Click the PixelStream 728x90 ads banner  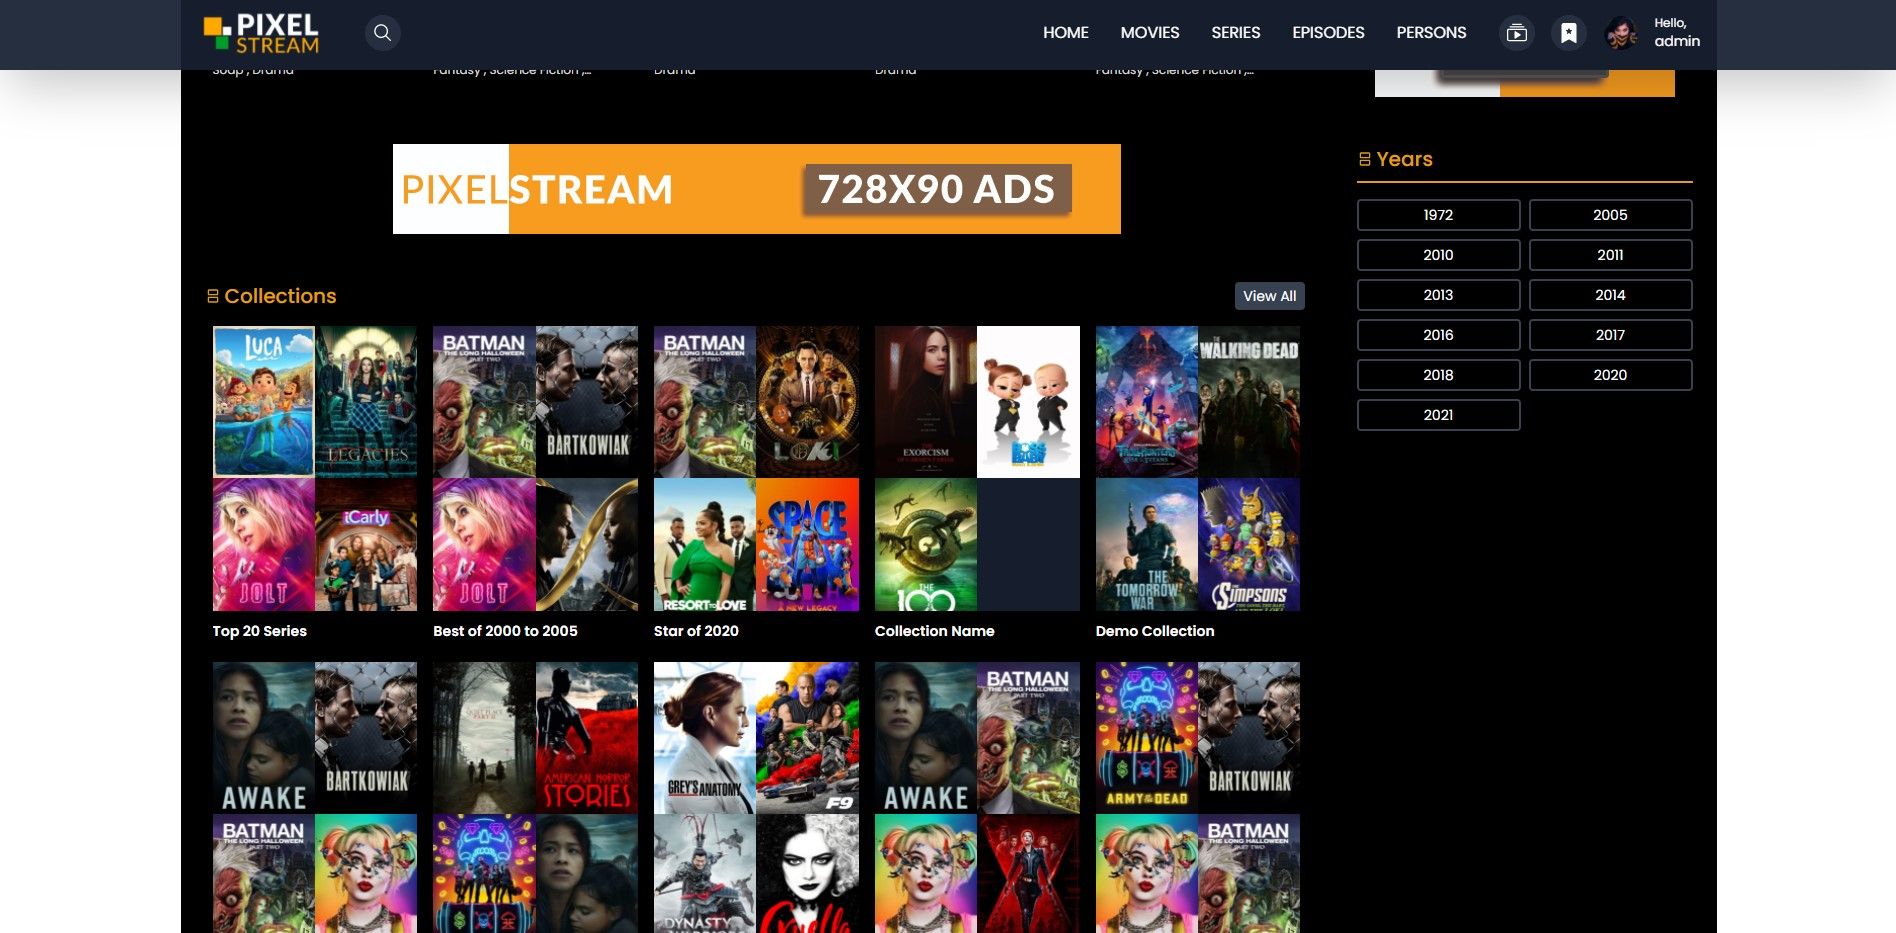757,189
